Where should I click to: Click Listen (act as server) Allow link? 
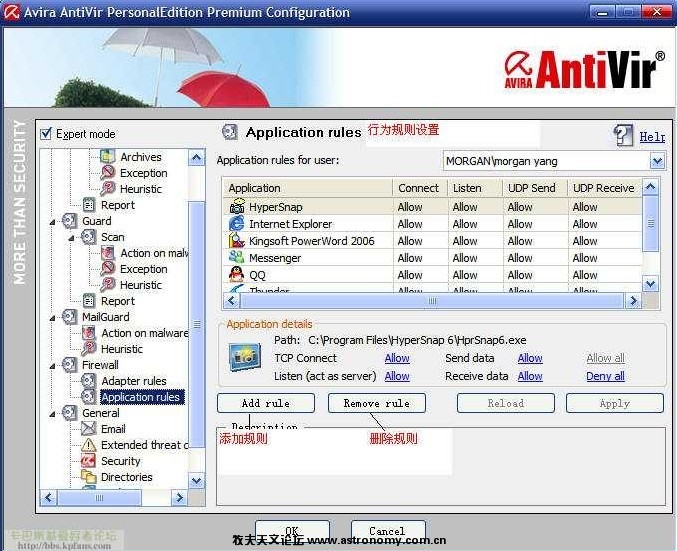pos(397,376)
